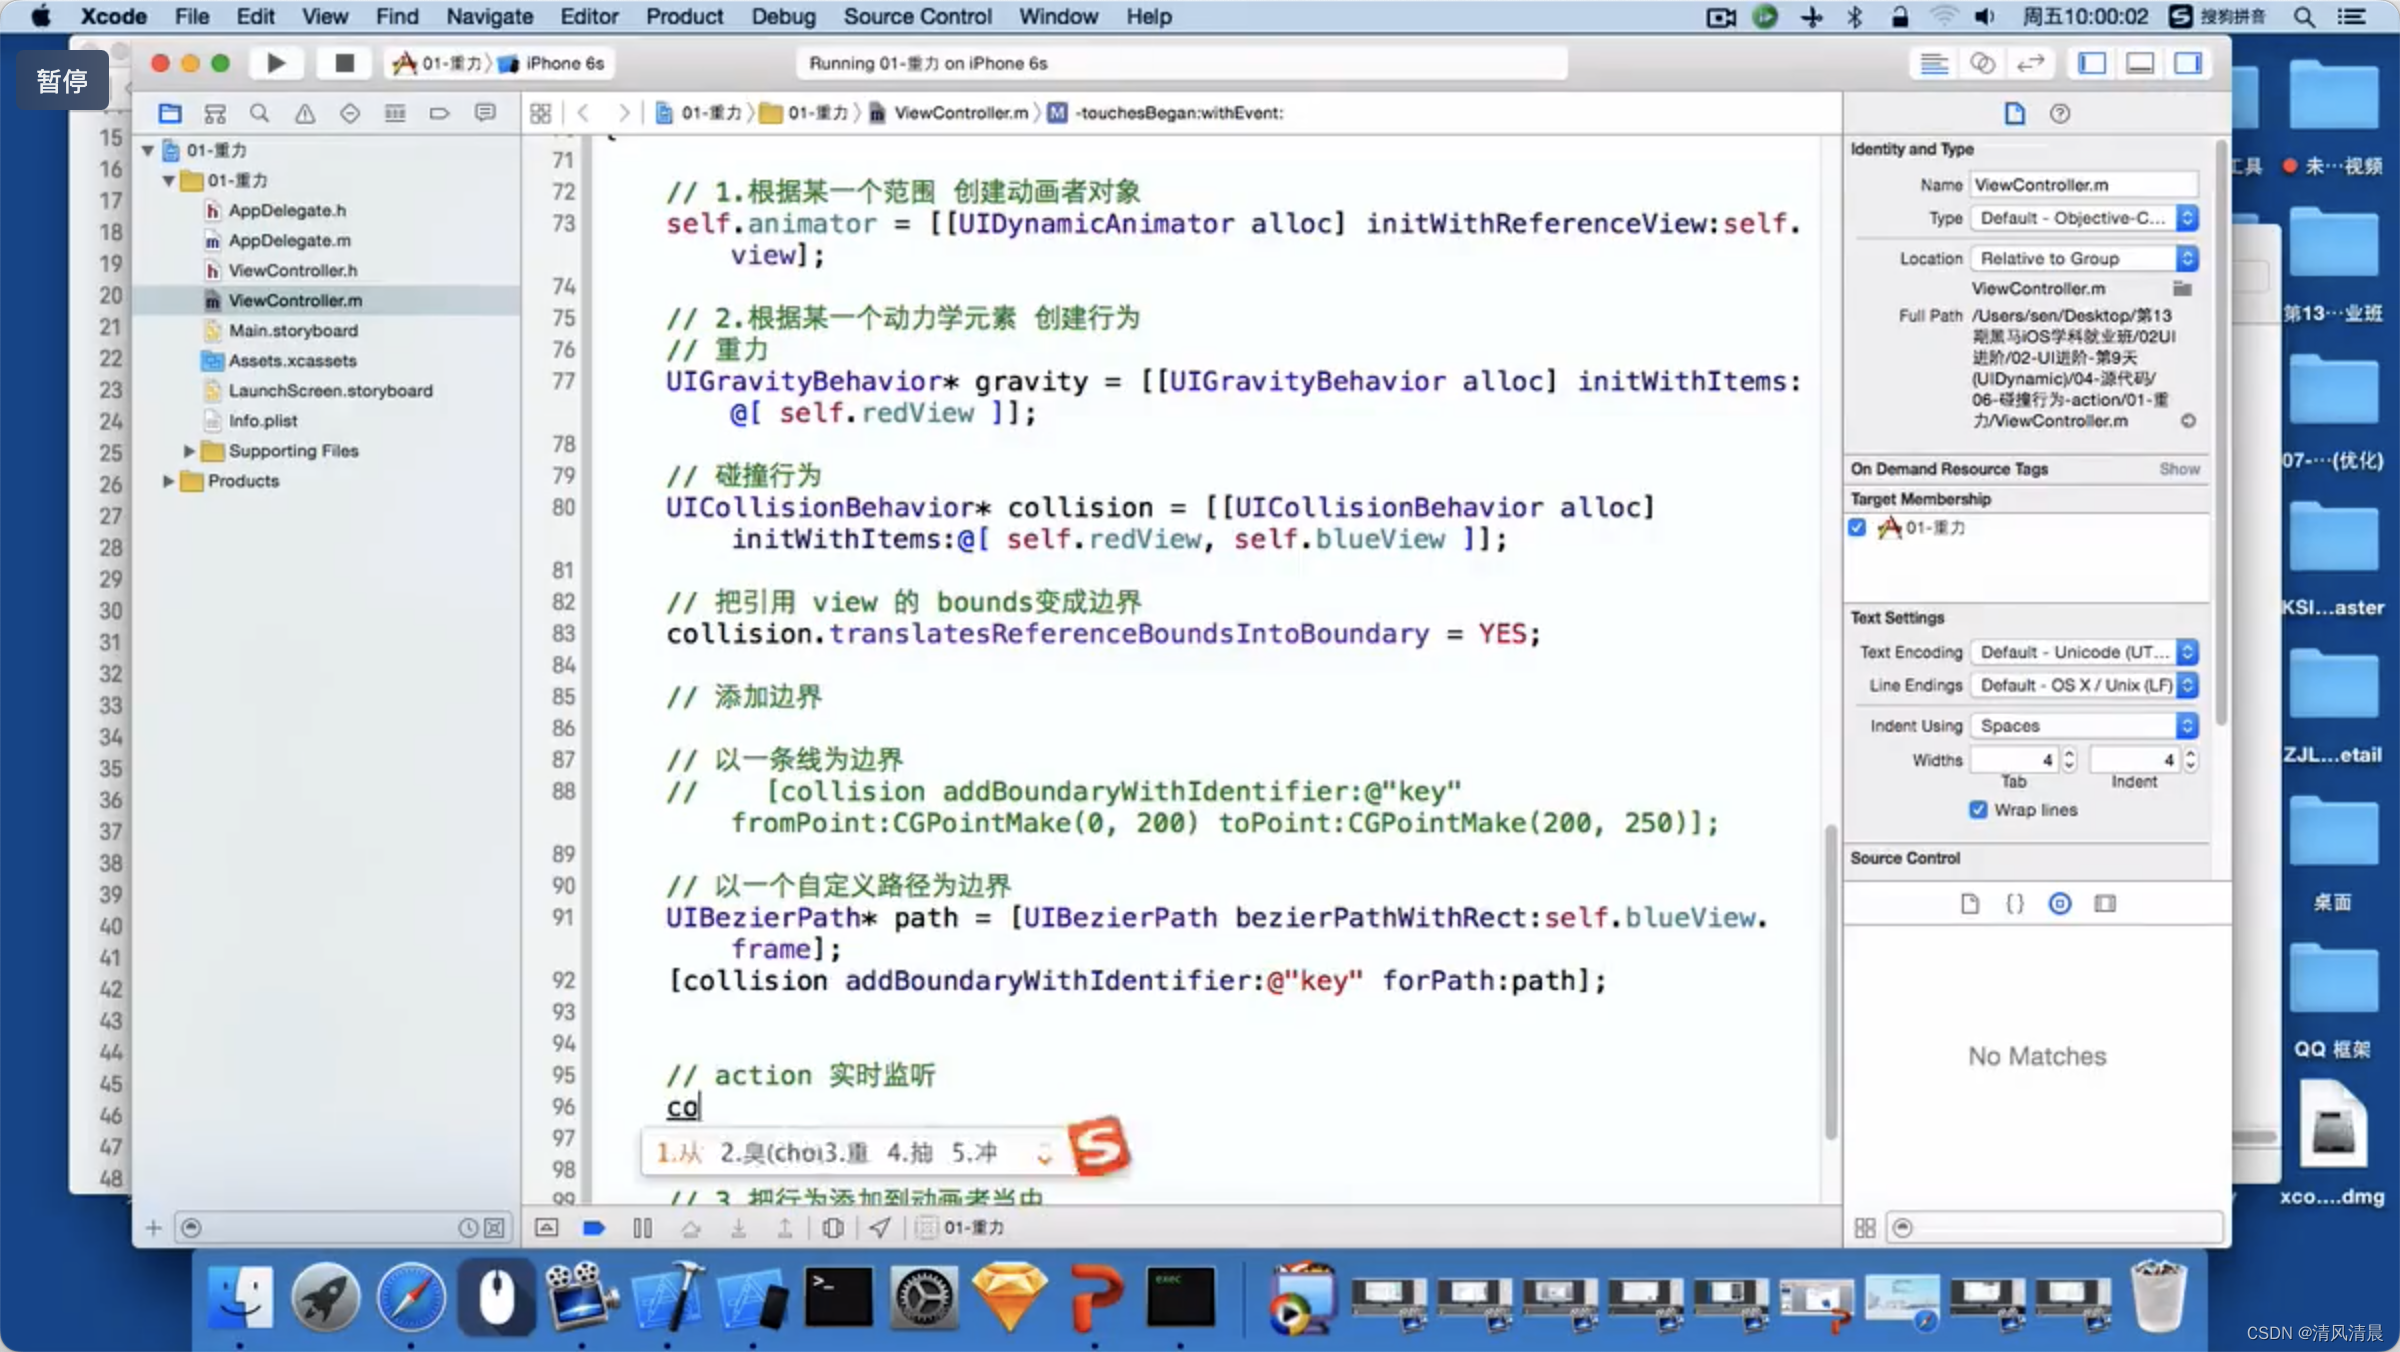Screen dimensions: 2400x1352
Task: Open the Find navigator search icon
Action: tap(260, 113)
